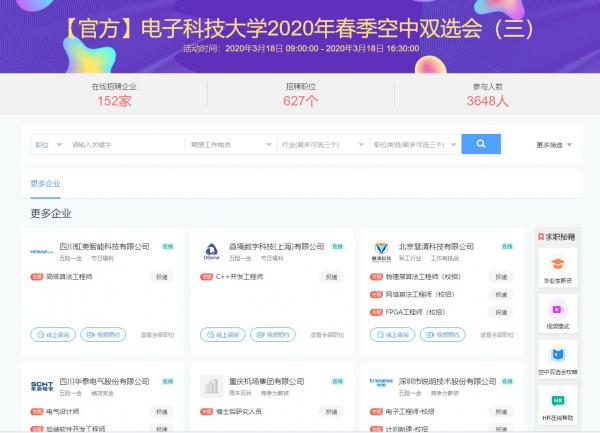Viewport: 600px width, 433px height.
Task: Open the 毕业生薪资 graduation cap icon
Action: coord(557,266)
